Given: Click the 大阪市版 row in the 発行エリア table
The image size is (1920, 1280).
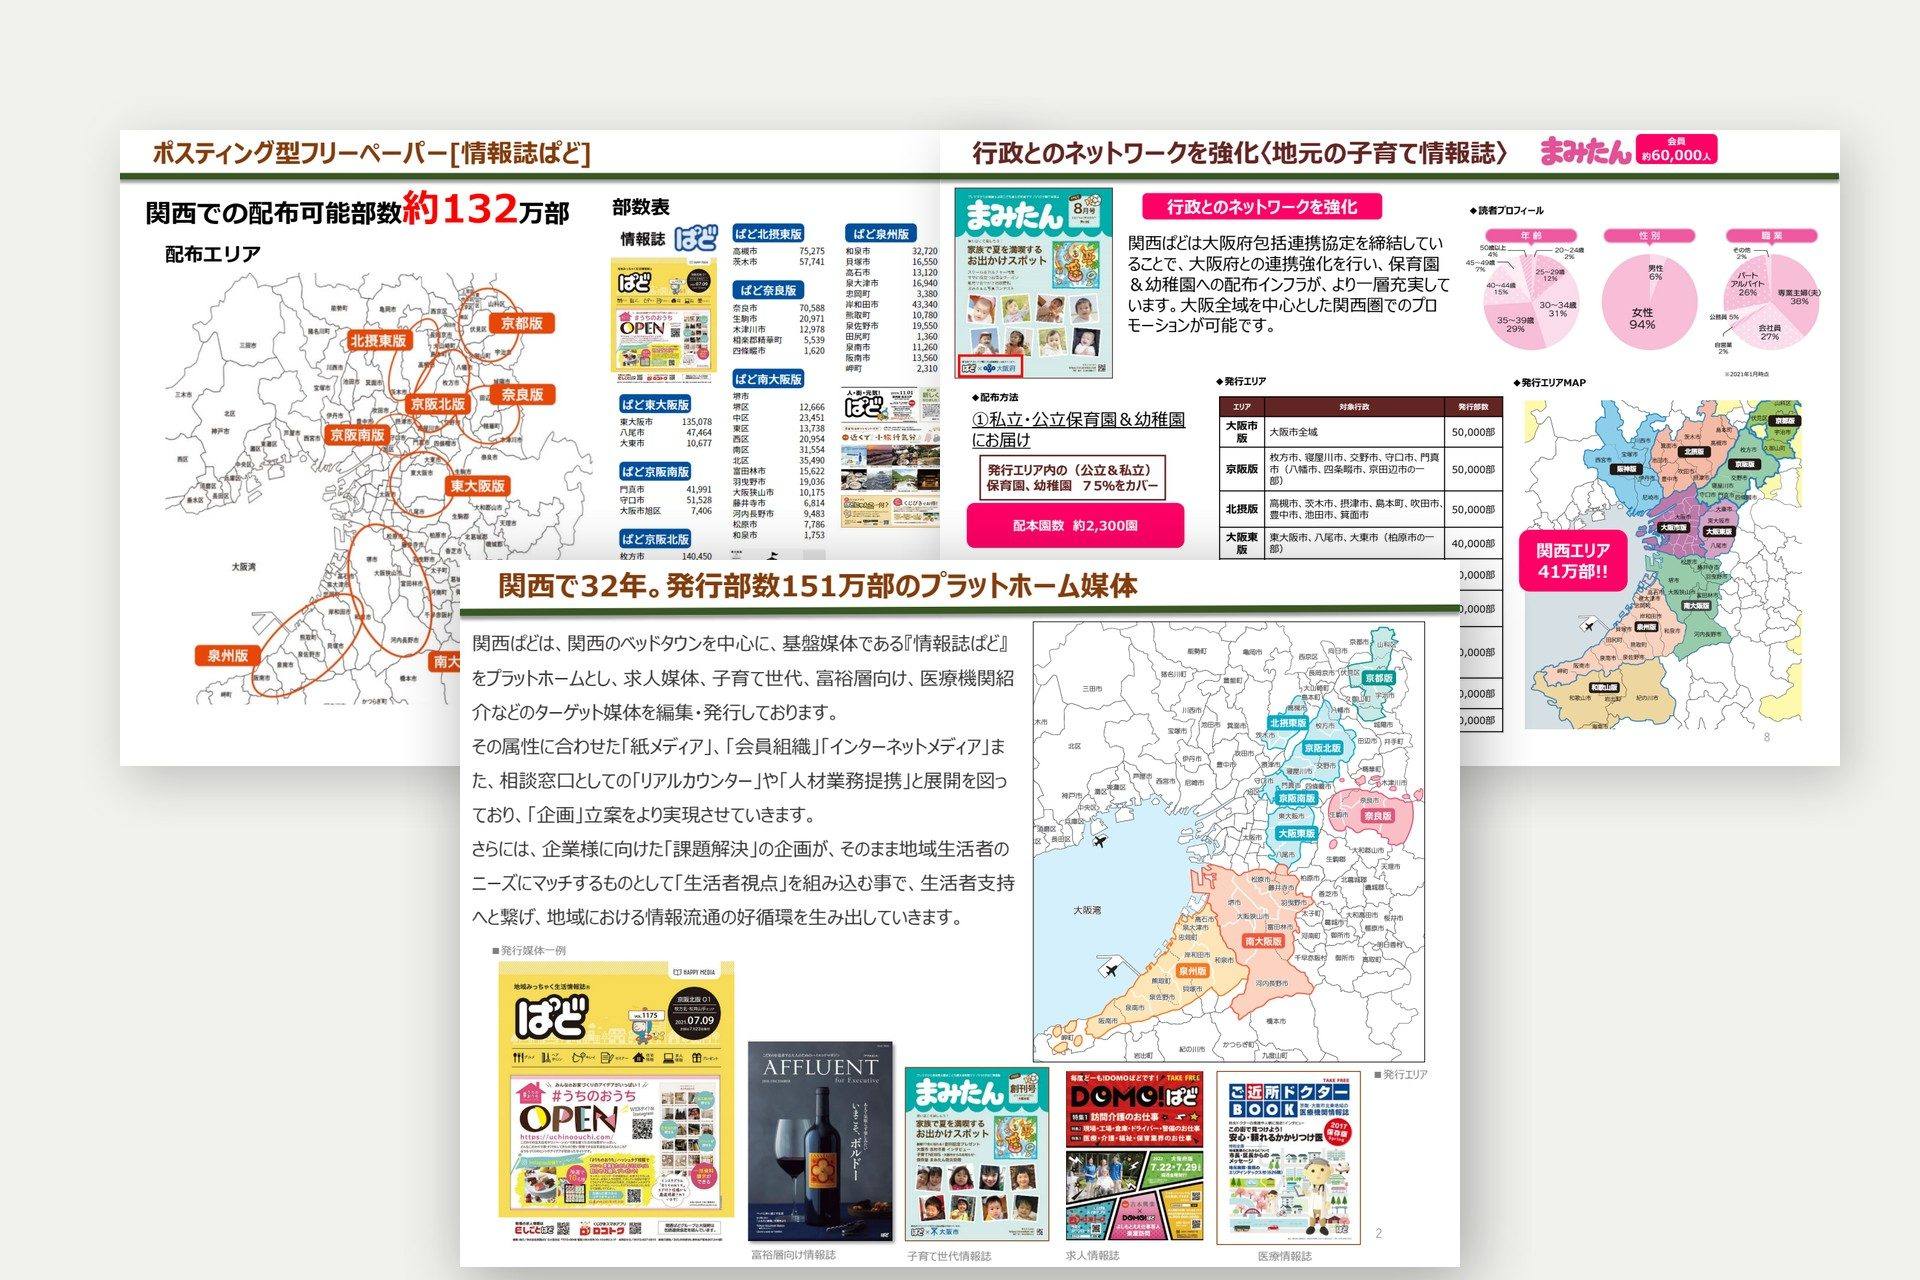Looking at the screenshot, I should click(x=1361, y=432).
